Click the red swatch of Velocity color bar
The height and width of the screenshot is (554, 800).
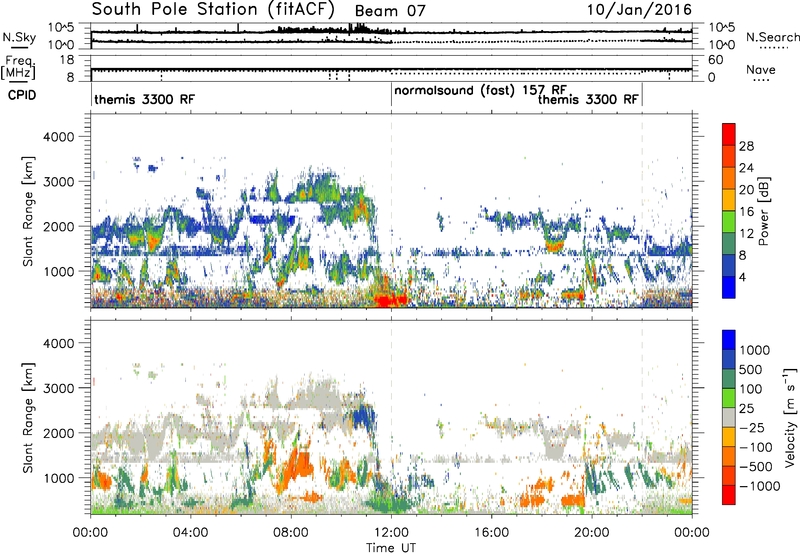point(729,494)
